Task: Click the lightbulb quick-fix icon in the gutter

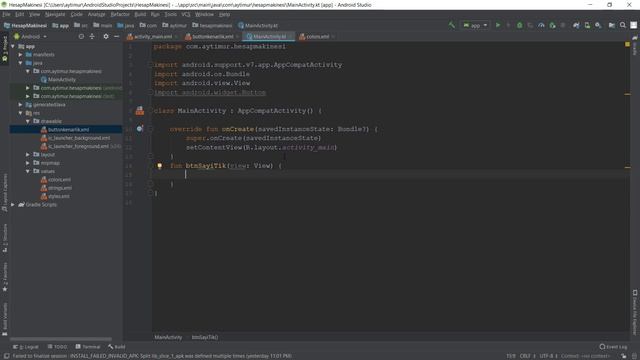Action: tap(160, 166)
